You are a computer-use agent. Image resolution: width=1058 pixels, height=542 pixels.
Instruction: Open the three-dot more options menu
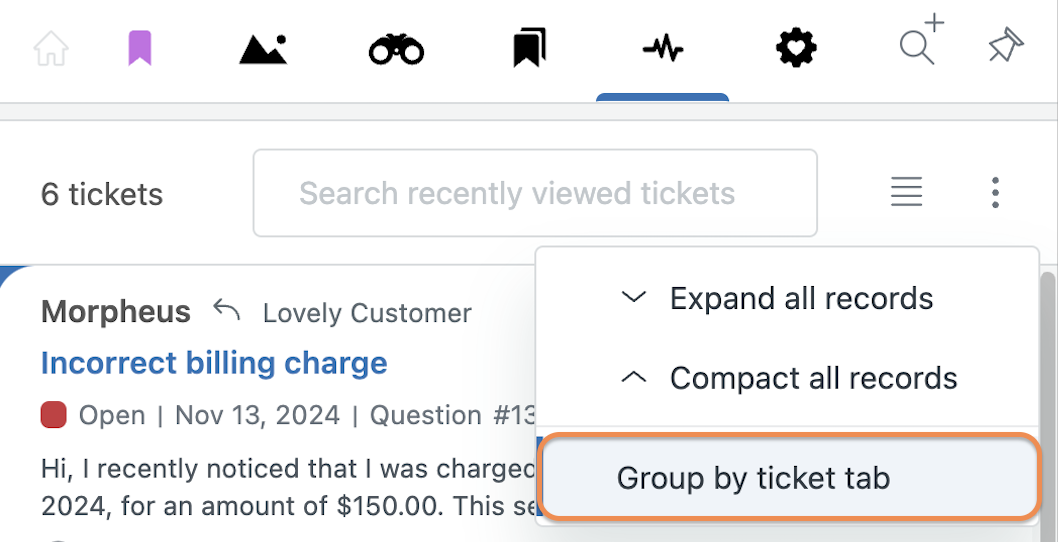(x=995, y=192)
